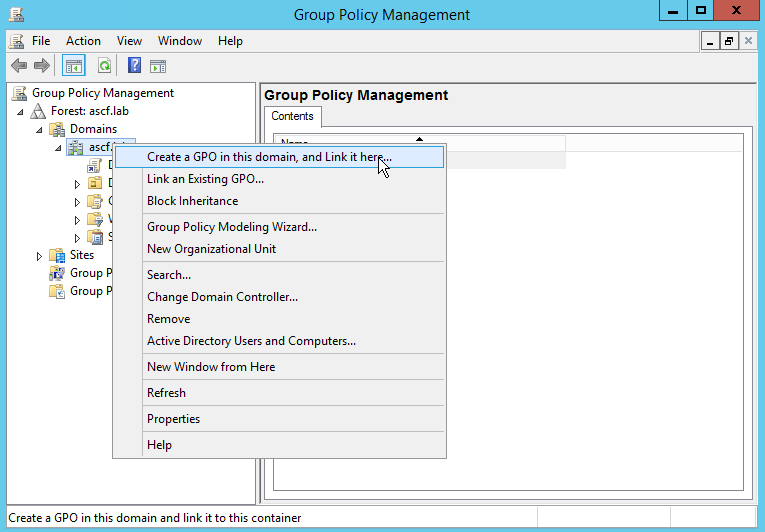Choose New Organizational Unit
The height and width of the screenshot is (532, 765).
point(280,249)
